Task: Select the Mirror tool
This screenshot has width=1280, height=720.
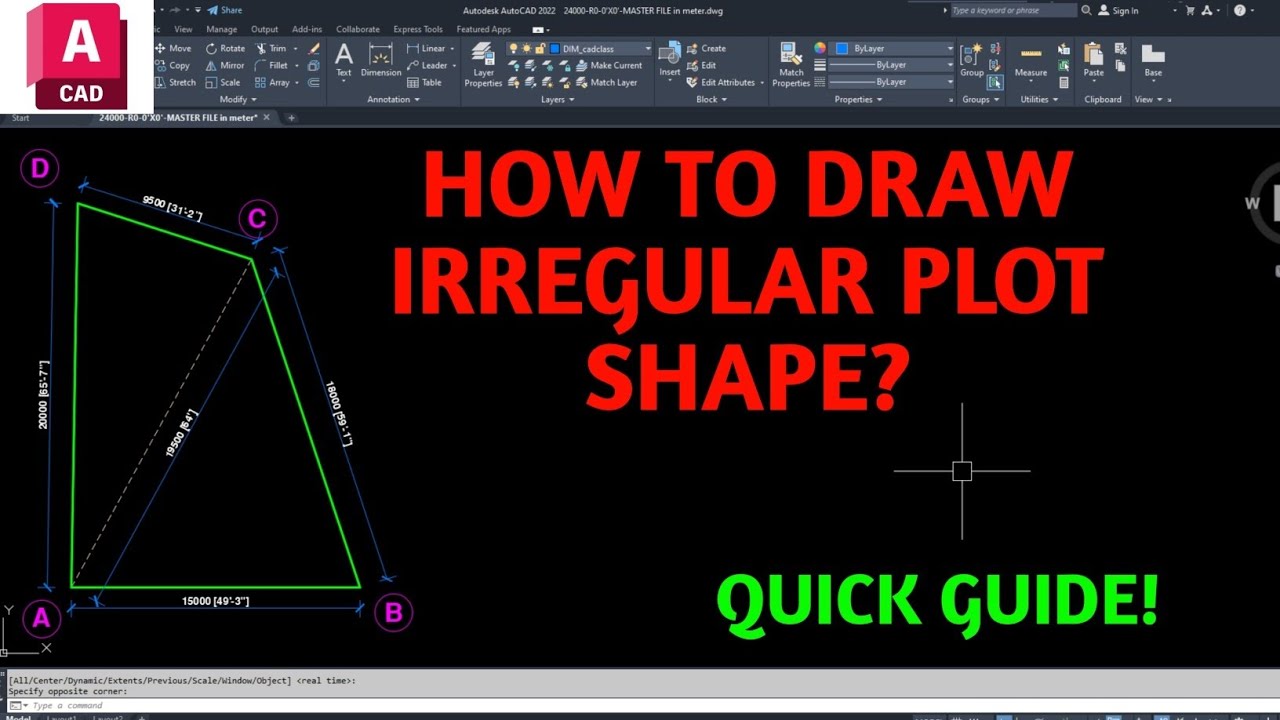Action: point(225,65)
